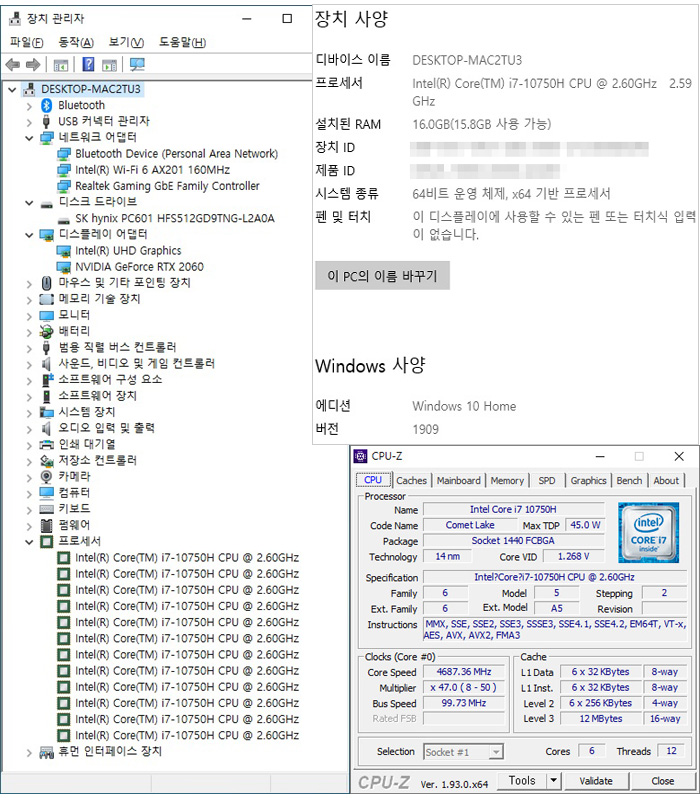Open the 보기(V) menu
This screenshot has height=798, width=700.
[x=126, y=42]
